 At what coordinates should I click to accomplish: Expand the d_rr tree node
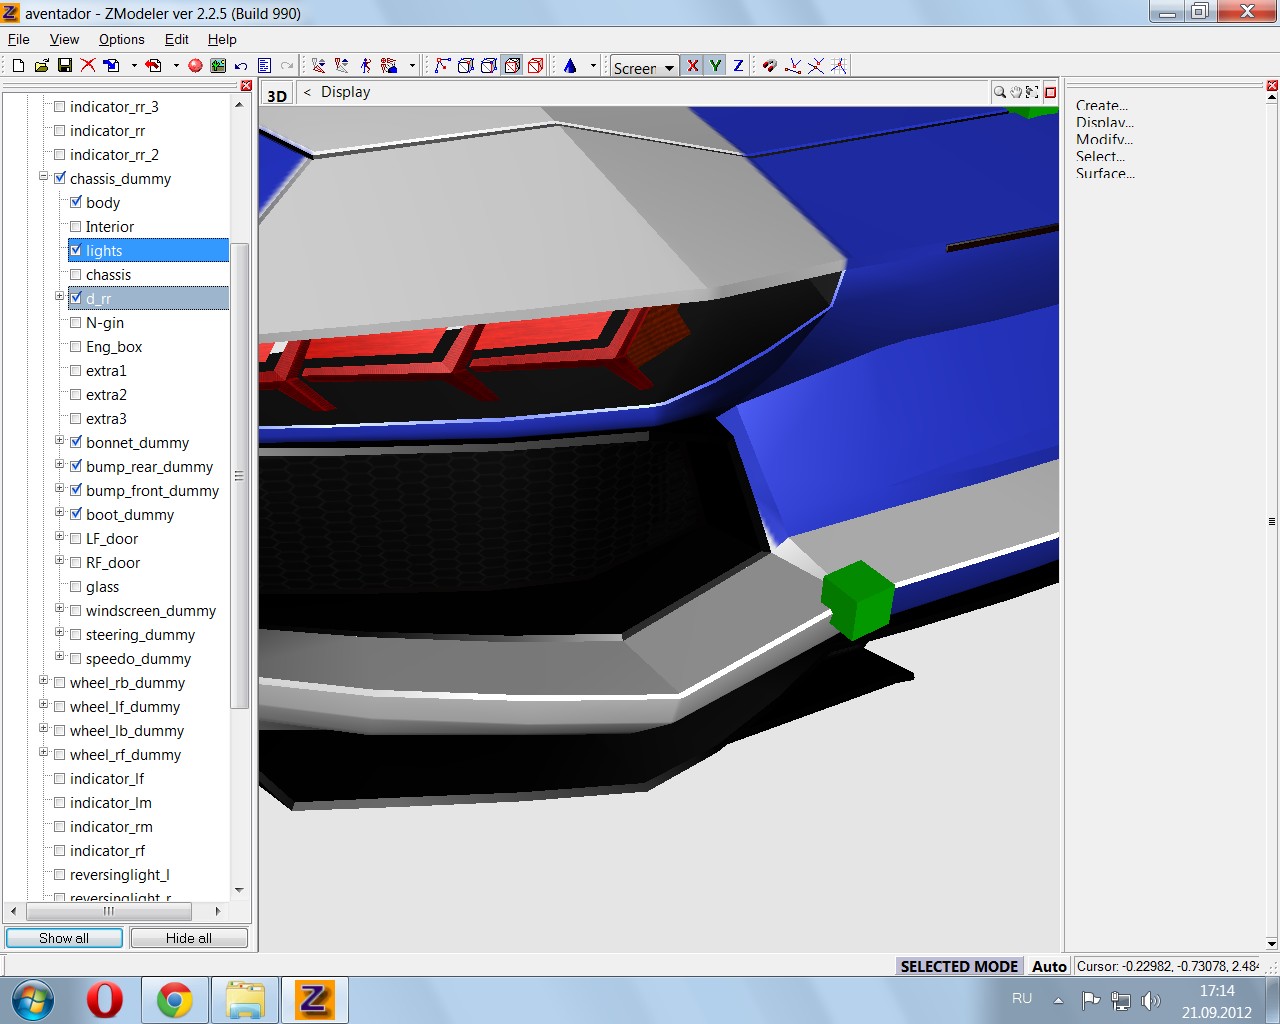[59, 296]
